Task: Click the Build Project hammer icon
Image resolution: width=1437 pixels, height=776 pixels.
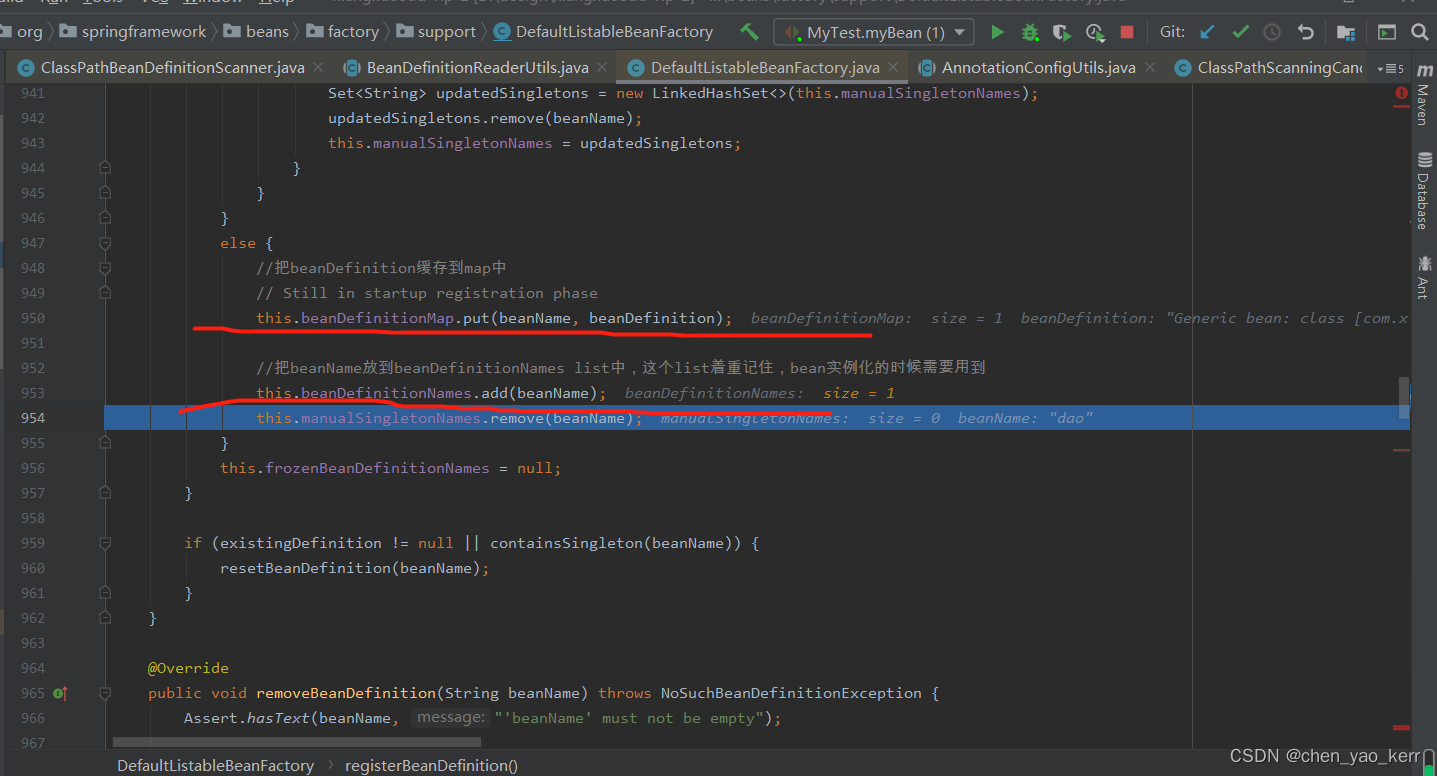Action: click(x=749, y=32)
